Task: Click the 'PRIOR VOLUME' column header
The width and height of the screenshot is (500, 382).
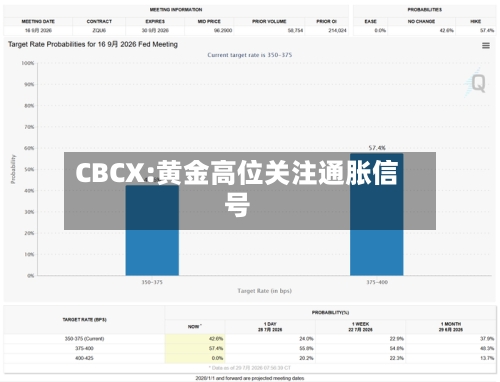Action: click(269, 21)
